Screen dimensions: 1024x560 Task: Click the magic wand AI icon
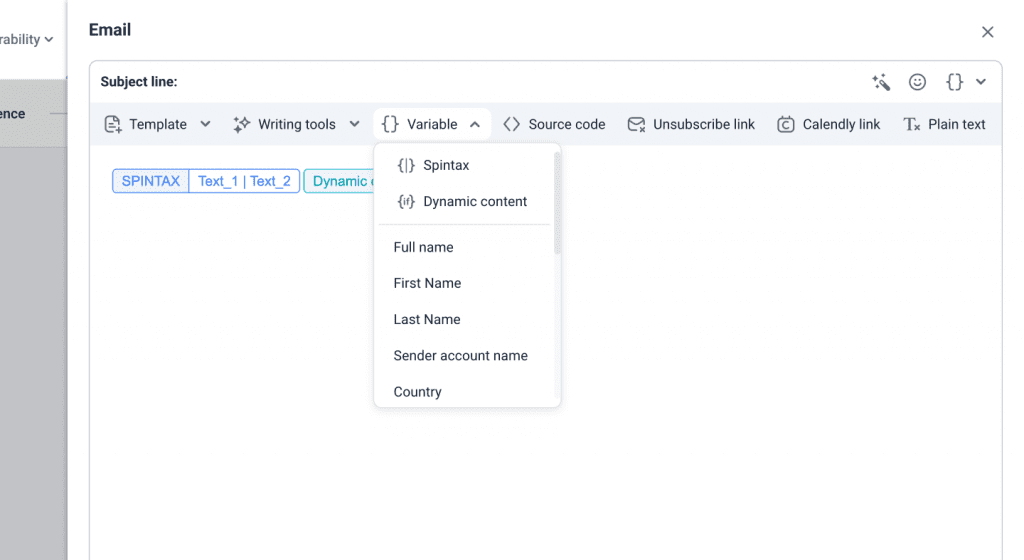(881, 82)
